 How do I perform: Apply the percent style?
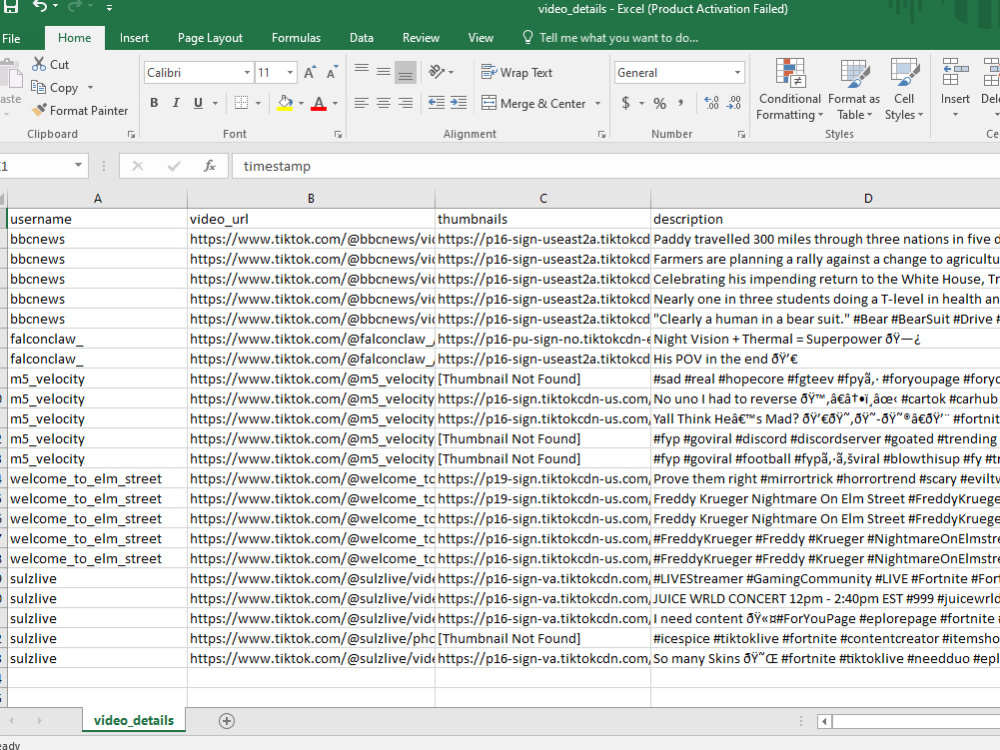(659, 103)
